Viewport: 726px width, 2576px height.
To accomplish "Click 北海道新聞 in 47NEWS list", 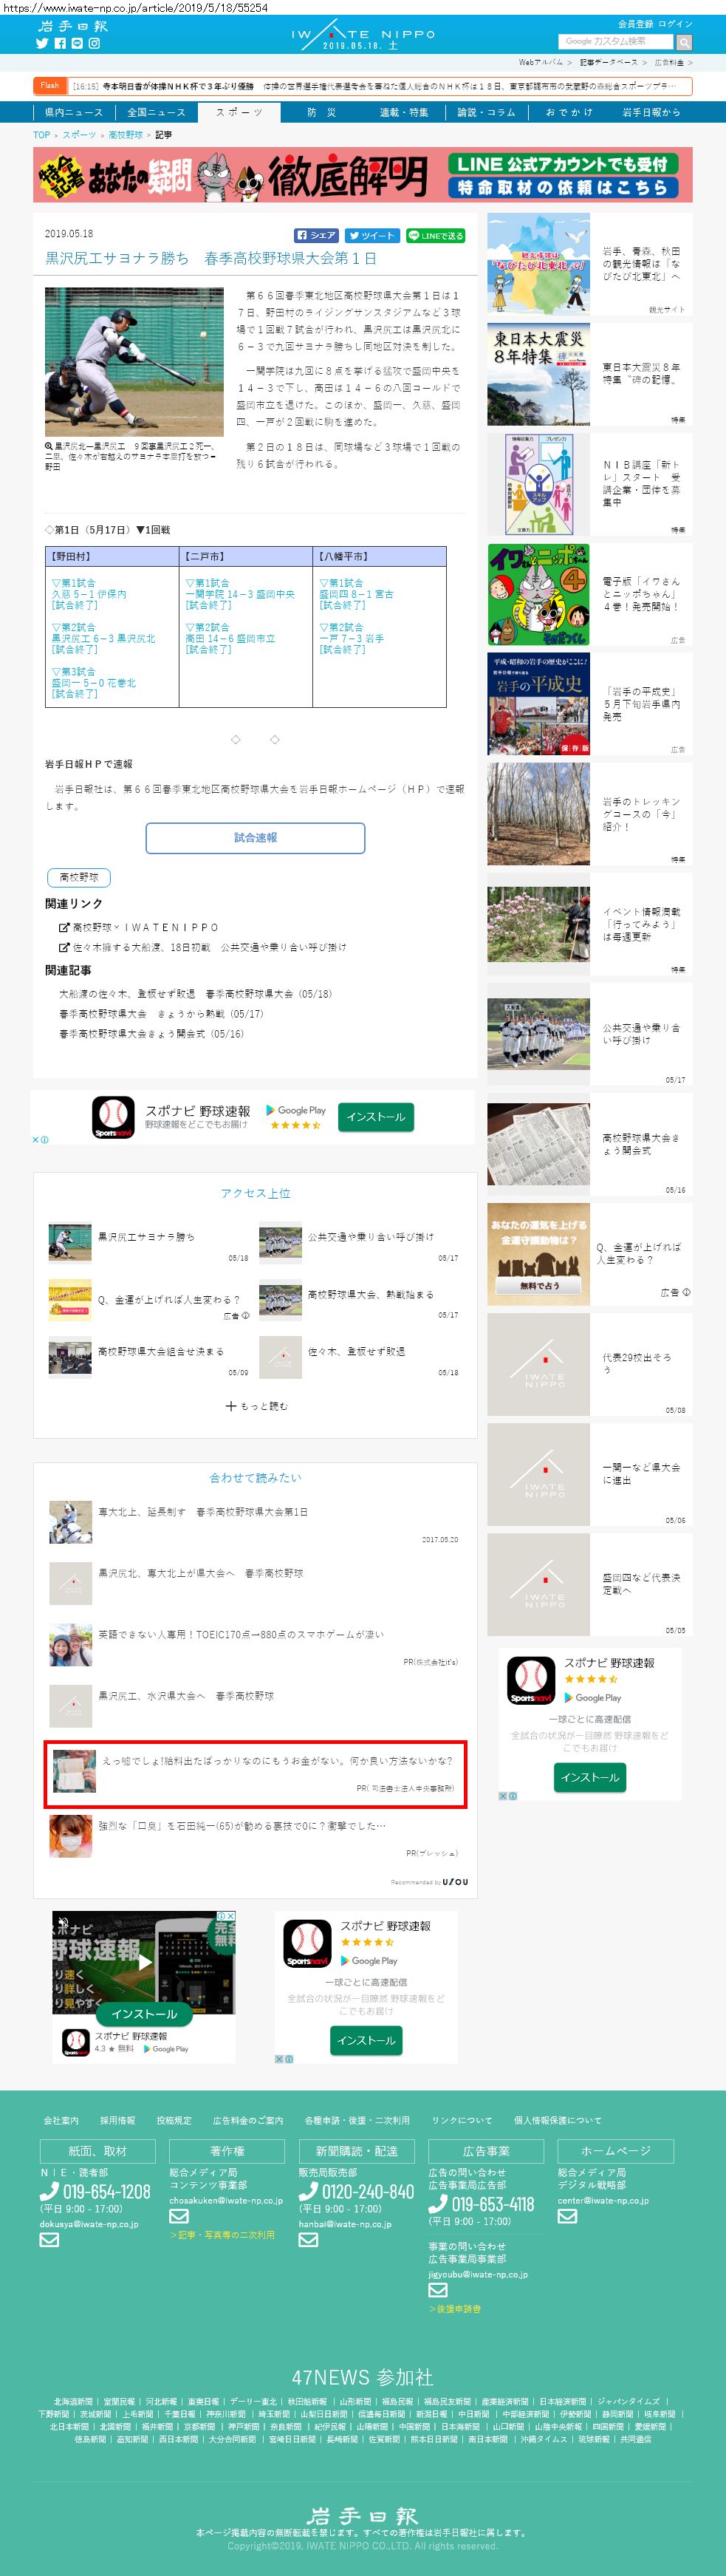I will click(73, 2401).
